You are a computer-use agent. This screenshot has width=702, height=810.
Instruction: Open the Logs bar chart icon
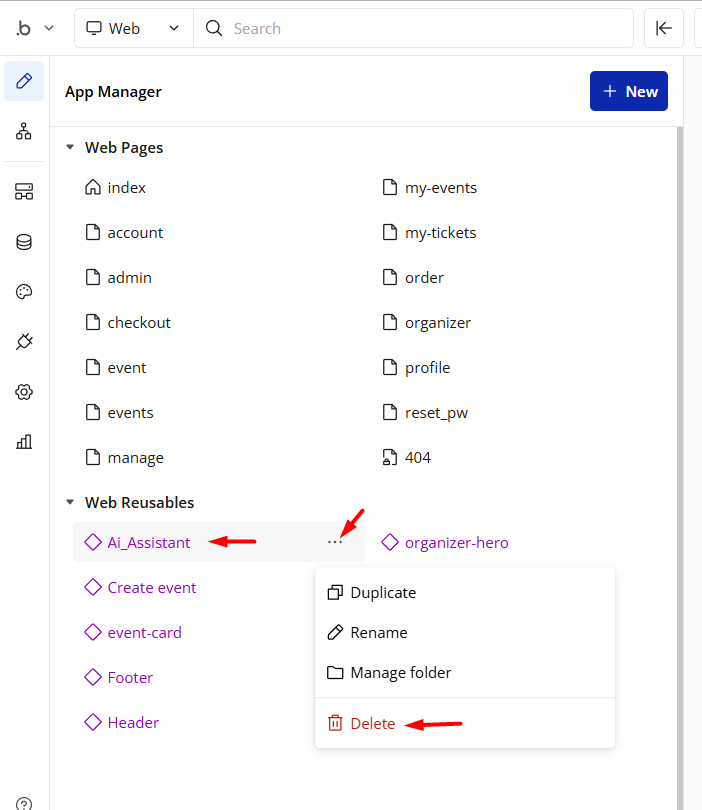tap(24, 442)
